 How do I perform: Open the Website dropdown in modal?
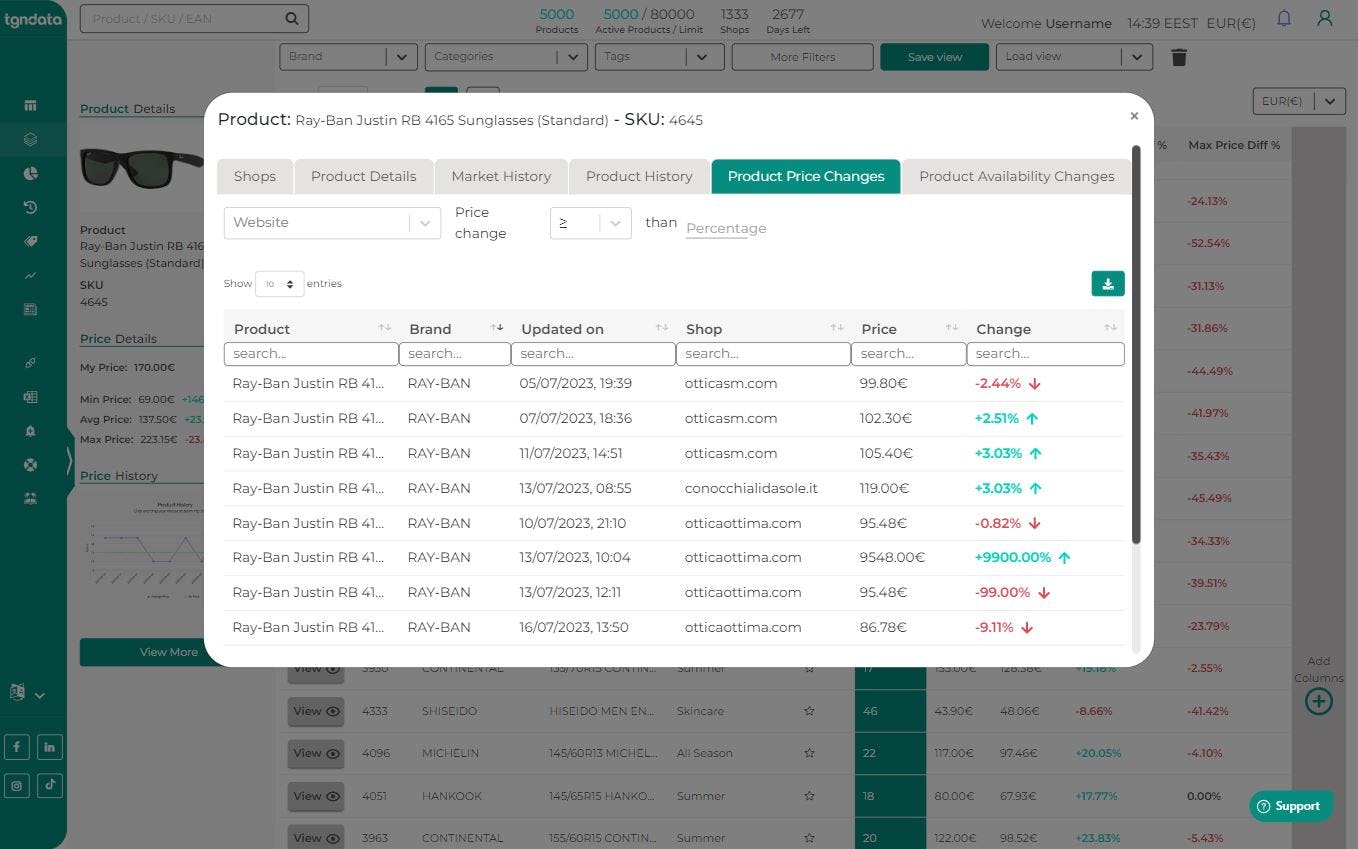pos(332,223)
